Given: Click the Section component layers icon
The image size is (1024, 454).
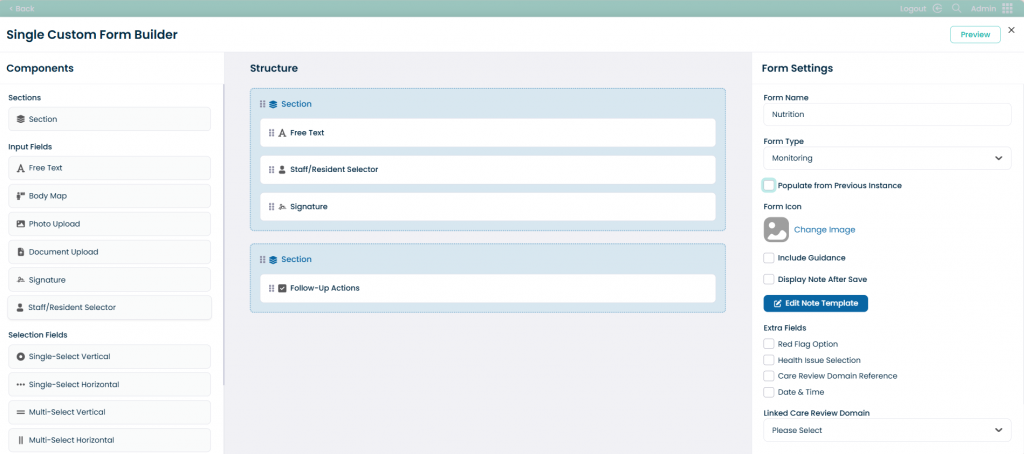Looking at the screenshot, I should [x=21, y=120].
